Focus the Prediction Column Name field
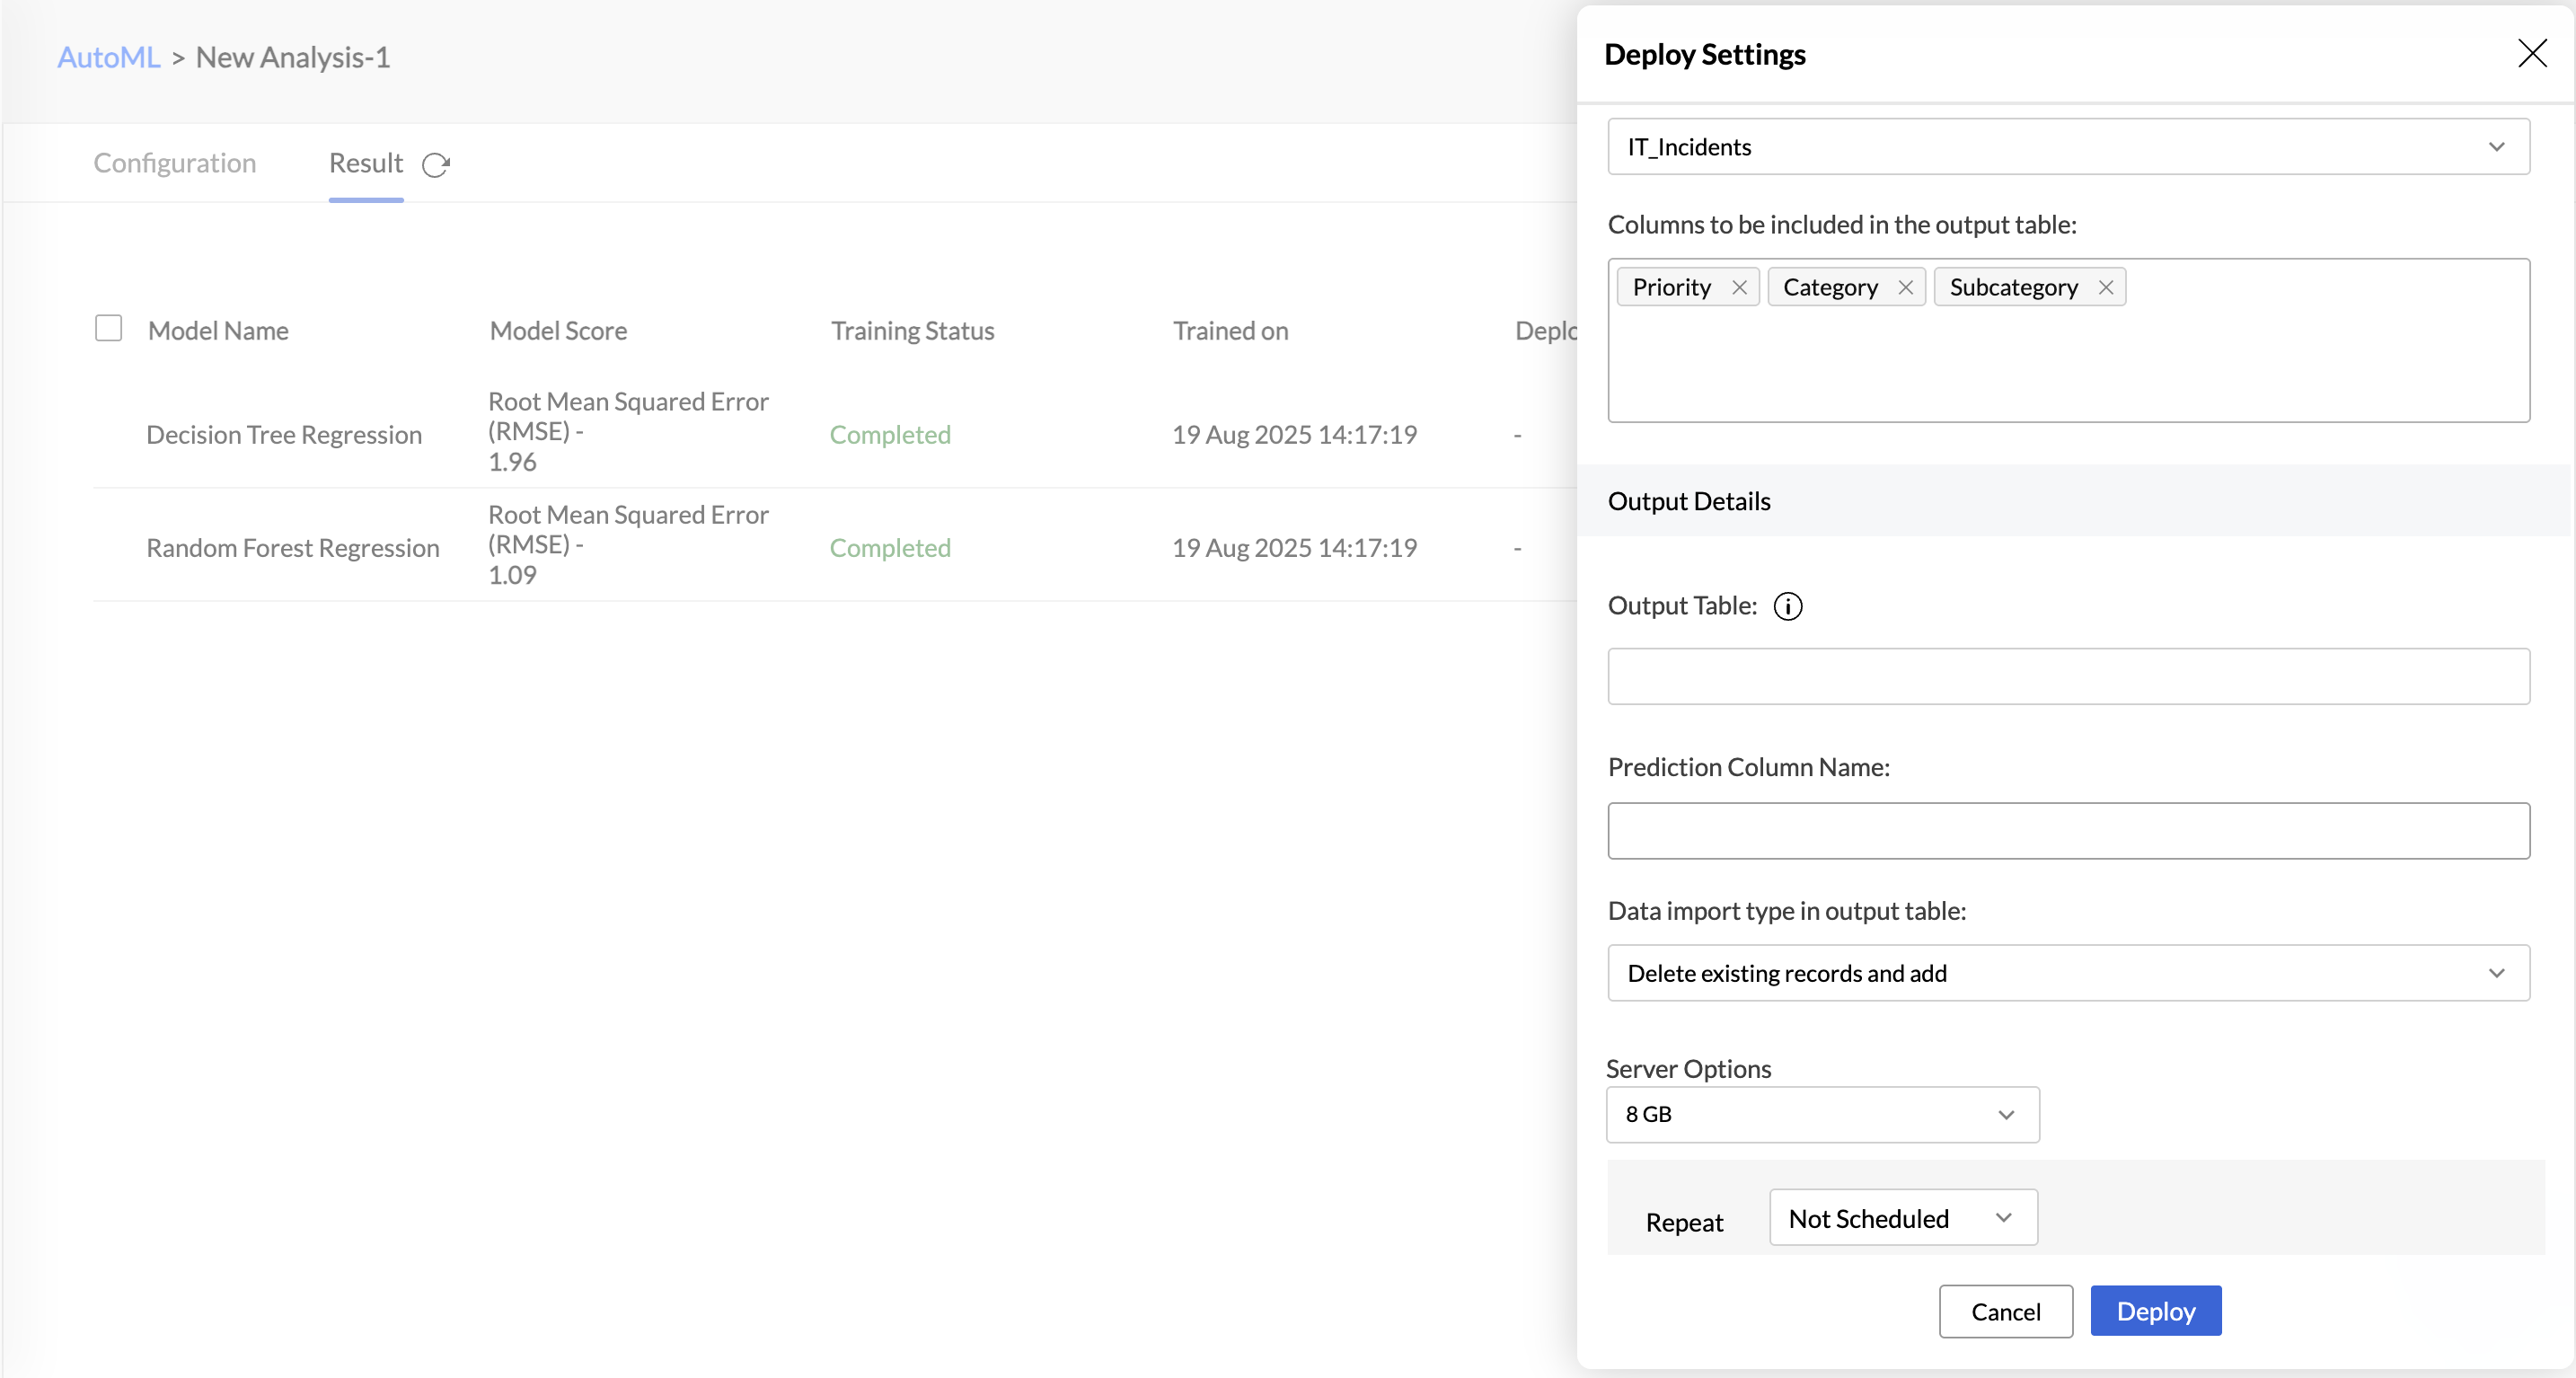2576x1378 pixels. click(x=2067, y=831)
